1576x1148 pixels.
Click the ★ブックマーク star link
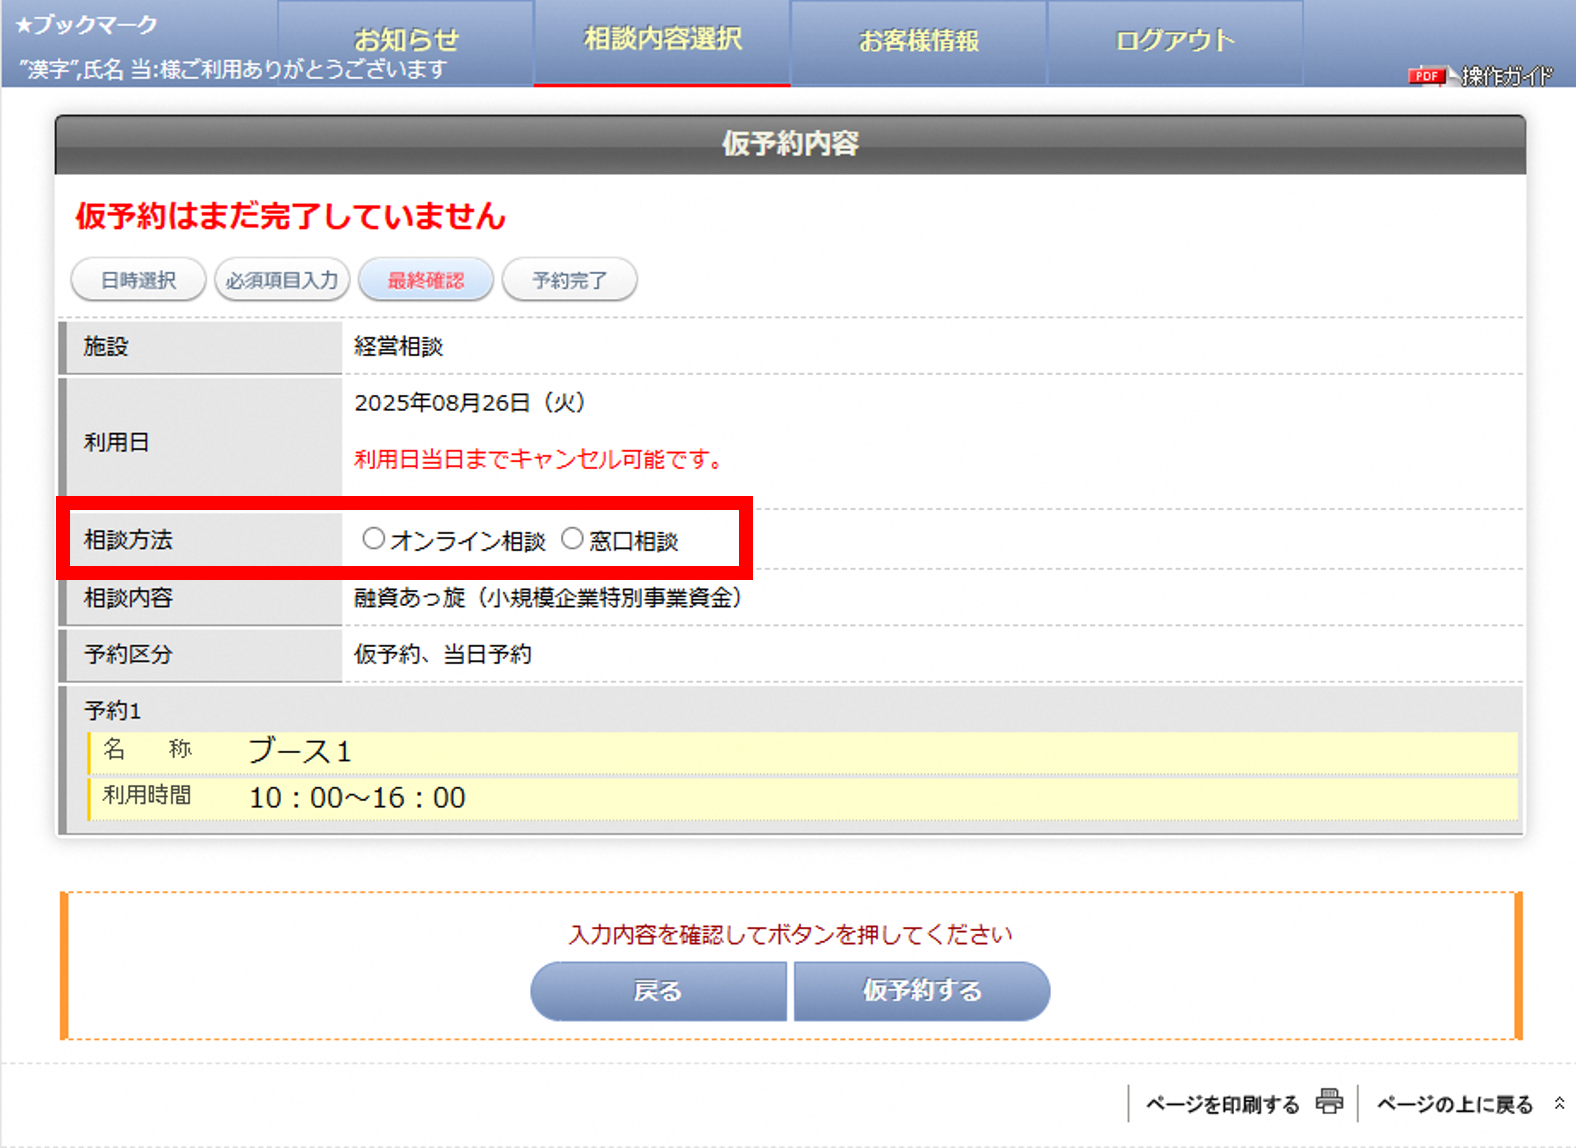(x=87, y=25)
